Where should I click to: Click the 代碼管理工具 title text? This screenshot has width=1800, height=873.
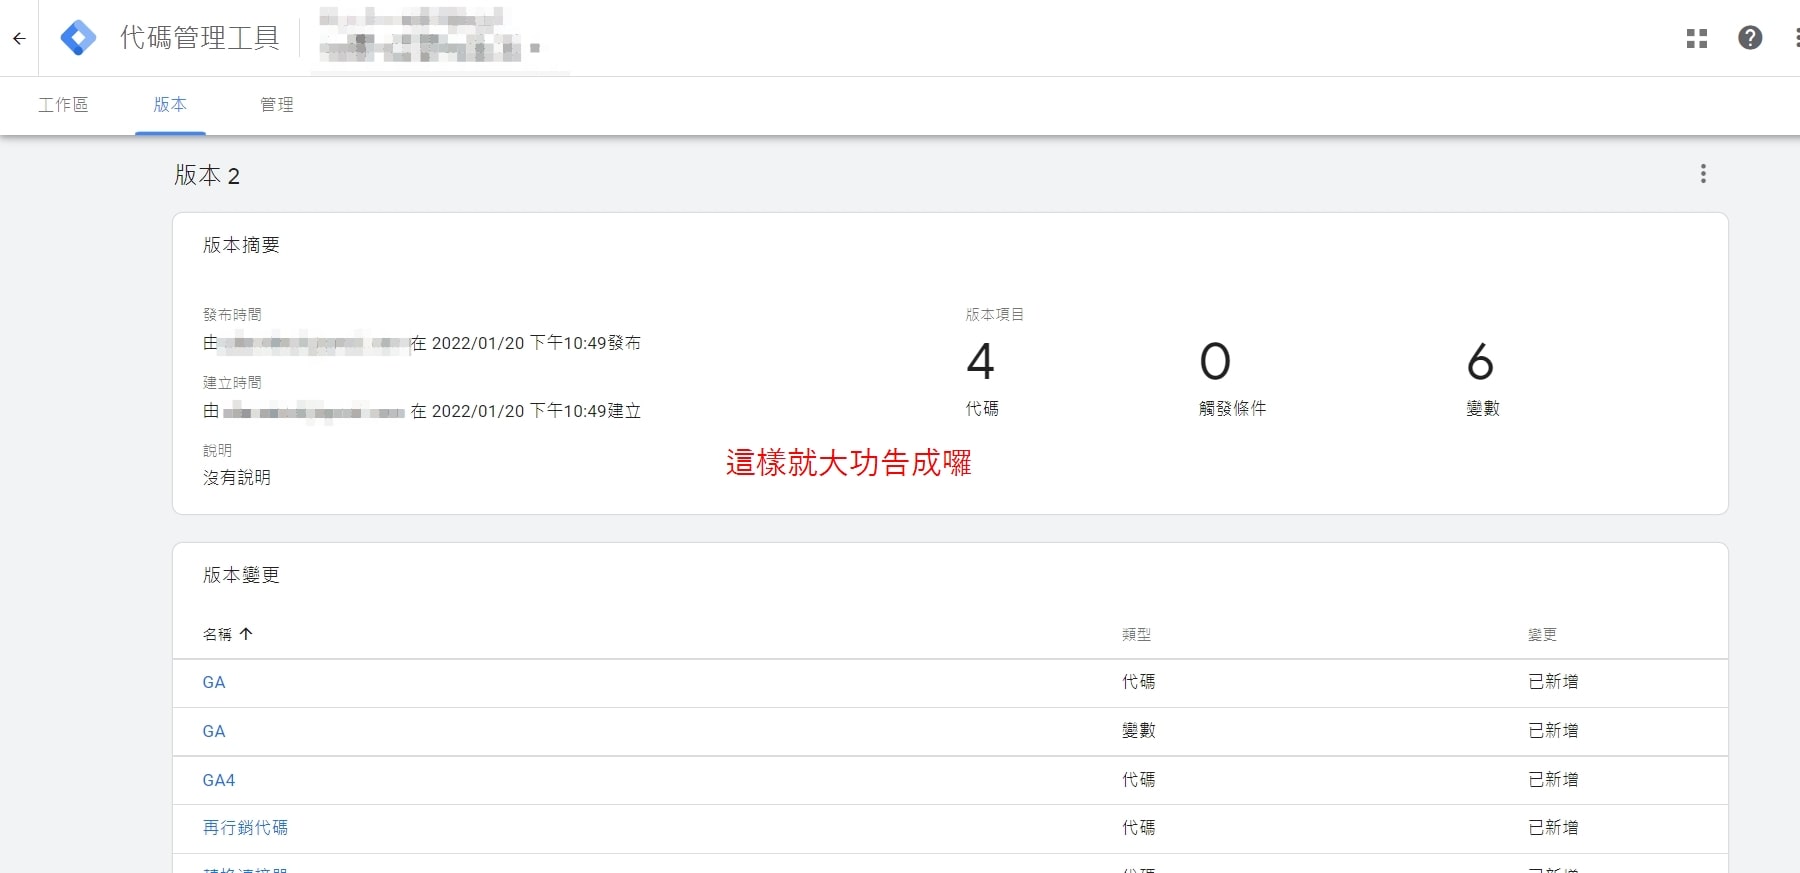pos(200,38)
